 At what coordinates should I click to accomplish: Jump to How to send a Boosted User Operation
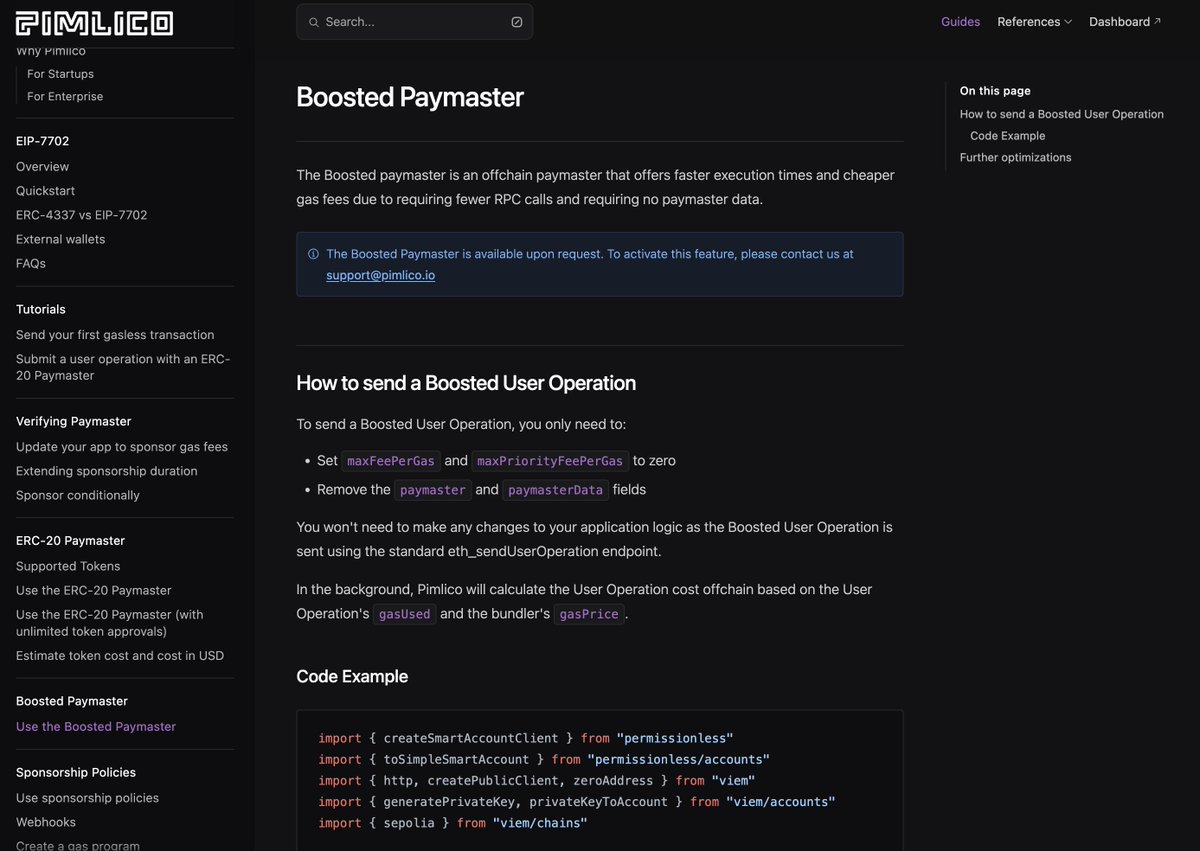(1062, 114)
